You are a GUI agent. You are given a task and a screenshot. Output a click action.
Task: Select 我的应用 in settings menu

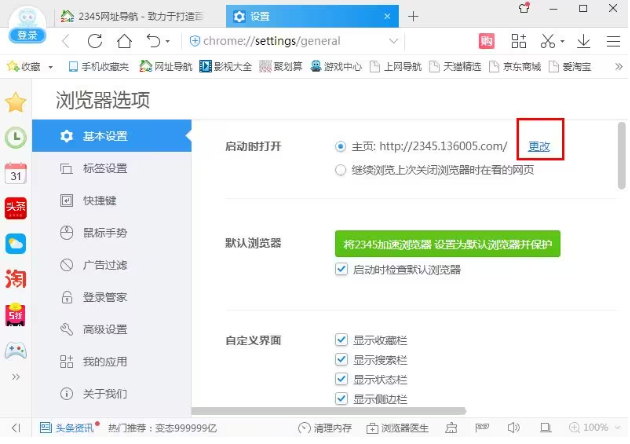click(112, 361)
